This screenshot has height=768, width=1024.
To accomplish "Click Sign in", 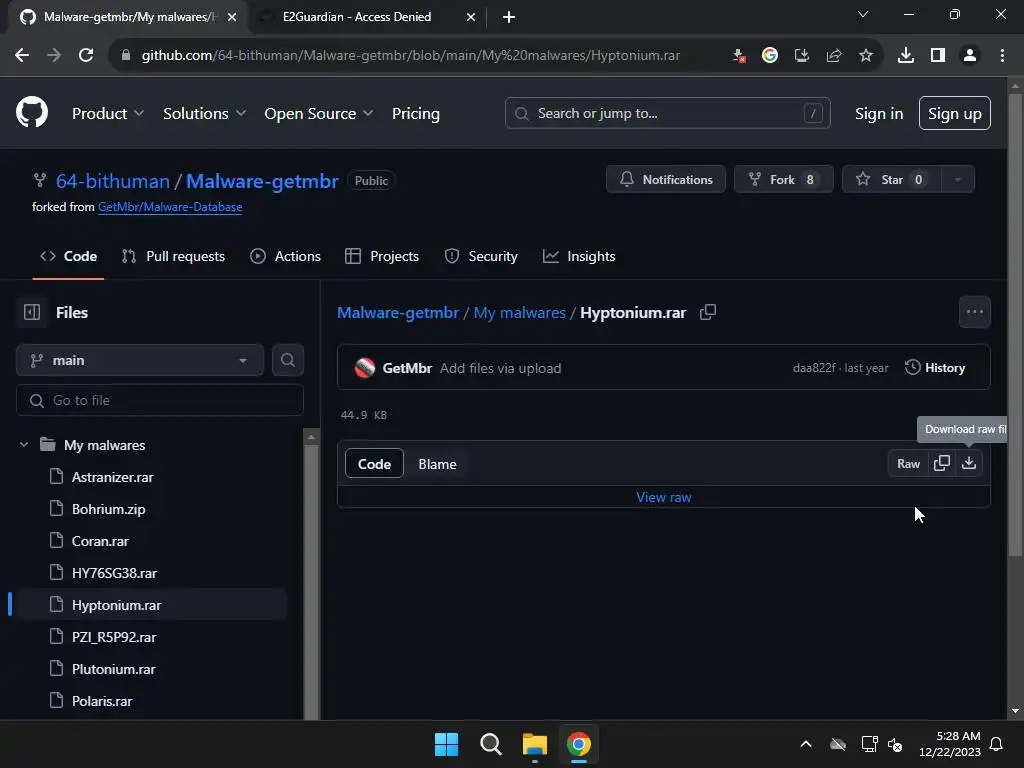I will click(x=879, y=113).
